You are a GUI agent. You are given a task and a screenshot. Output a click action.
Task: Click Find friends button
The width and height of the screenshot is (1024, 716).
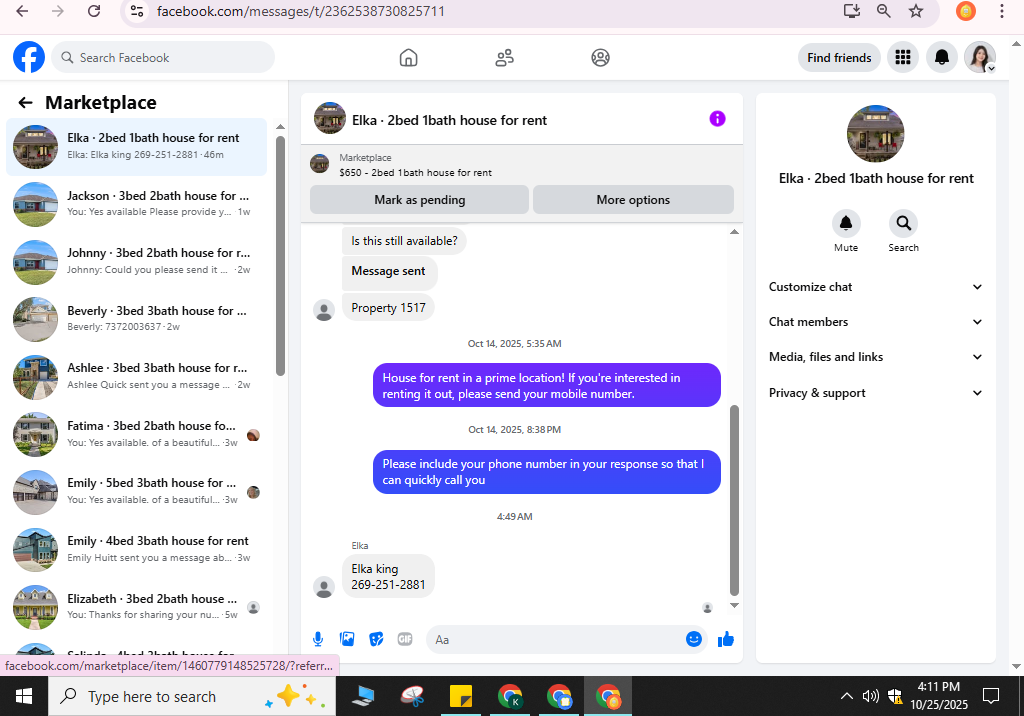point(839,57)
